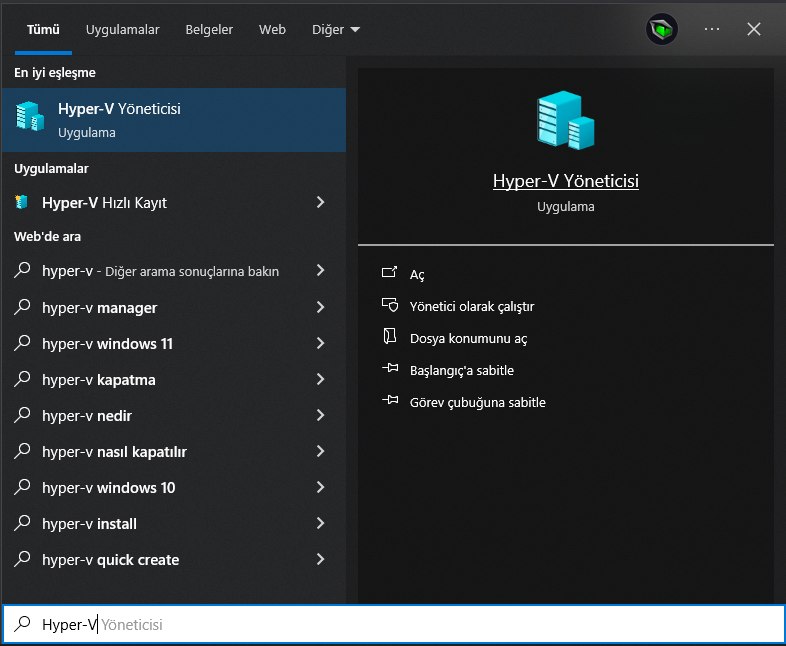The image size is (786, 646).
Task: Expand the 'hyper-v quick create' suggestion arrow
Action: pyautogui.click(x=320, y=559)
